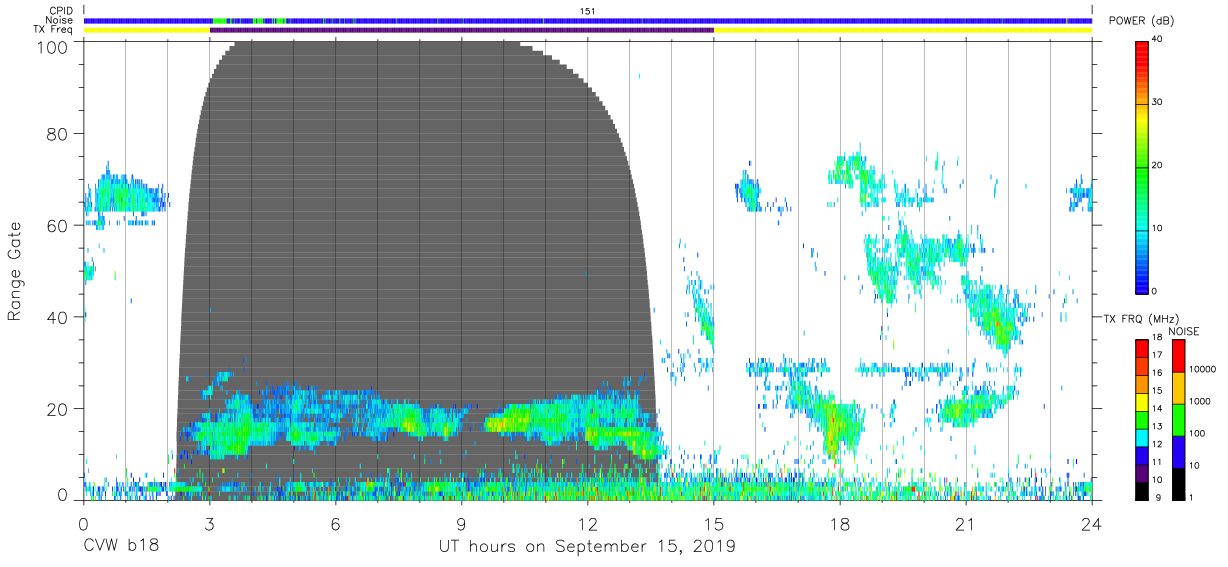The width and height of the screenshot is (1228, 567).
Task: Click the y-axis tick label 80
Action: [57, 133]
